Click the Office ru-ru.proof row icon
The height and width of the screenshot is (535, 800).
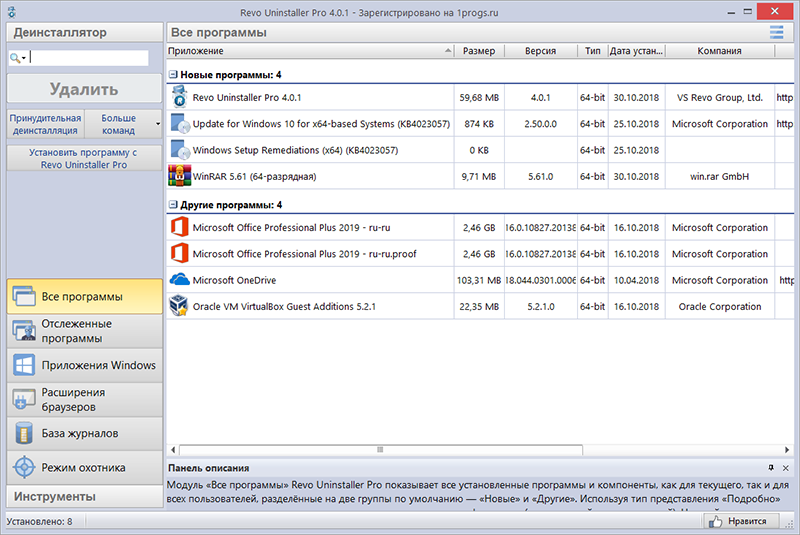click(180, 253)
